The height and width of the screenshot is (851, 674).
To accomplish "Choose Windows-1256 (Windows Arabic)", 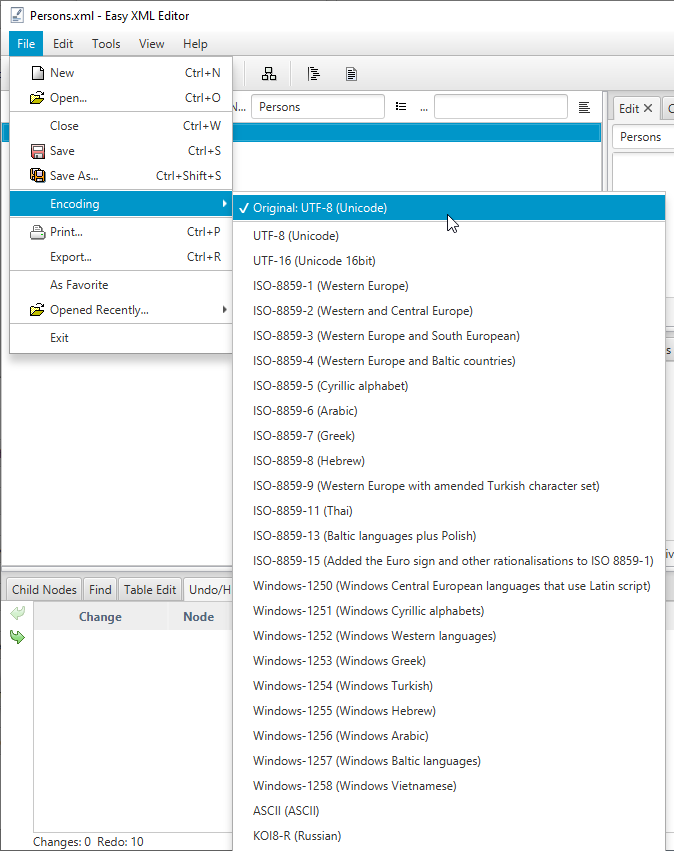I will (449, 735).
